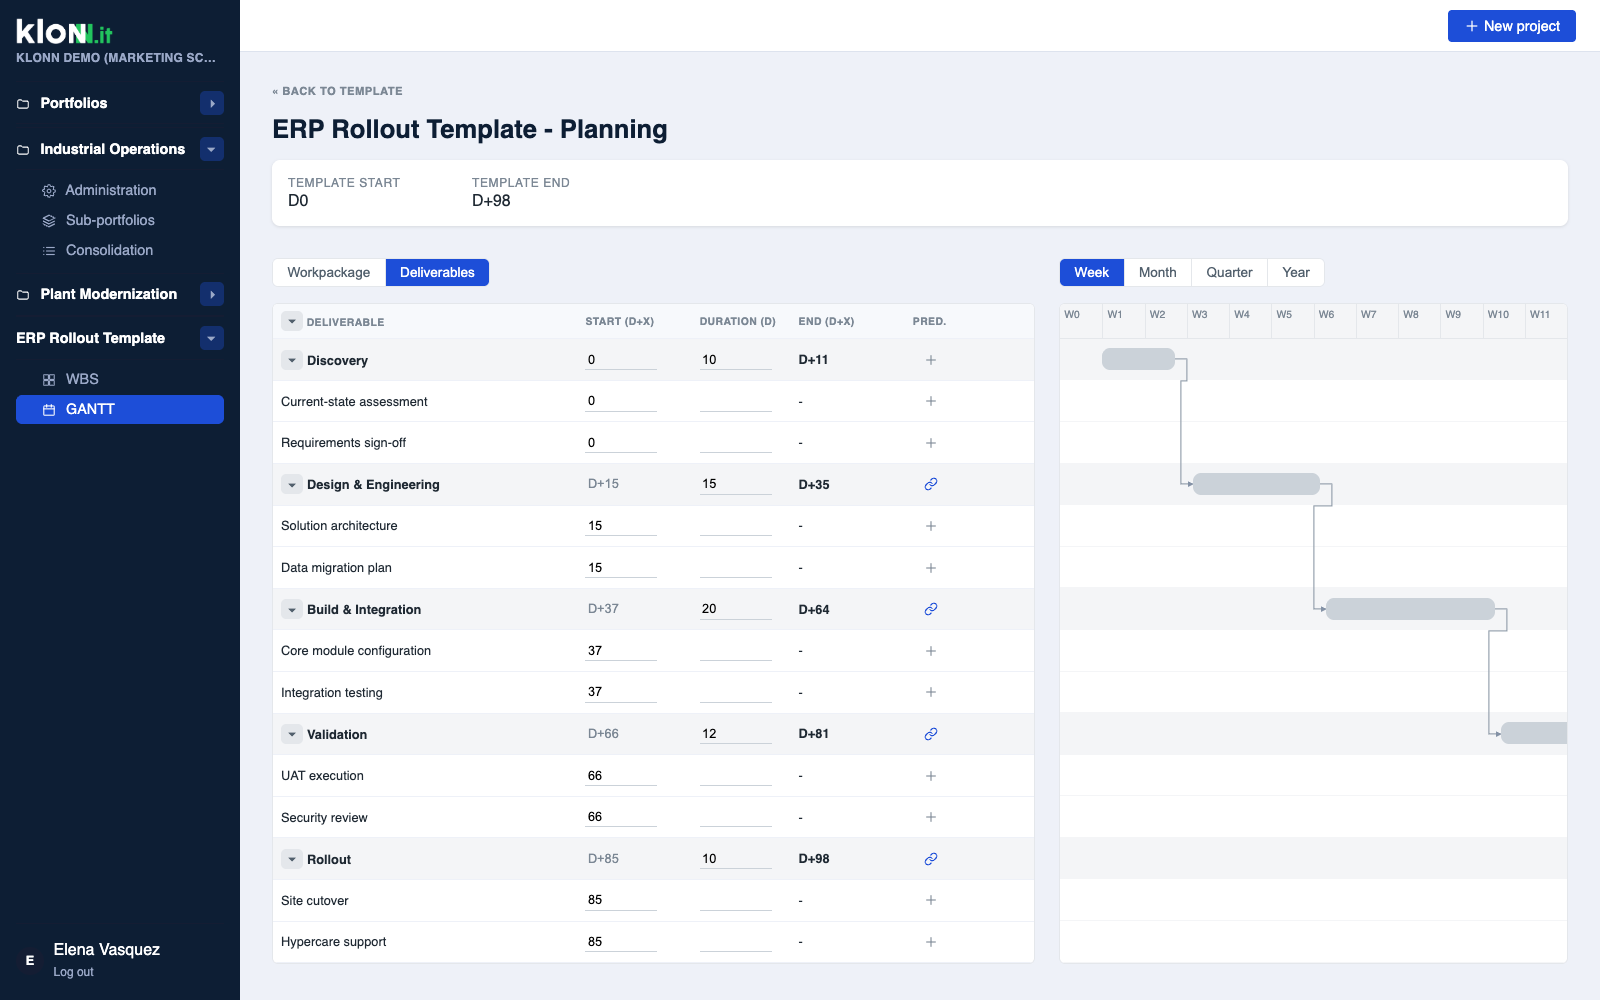Add predecessor for Core module configuration
The image size is (1600, 1000).
tap(931, 651)
